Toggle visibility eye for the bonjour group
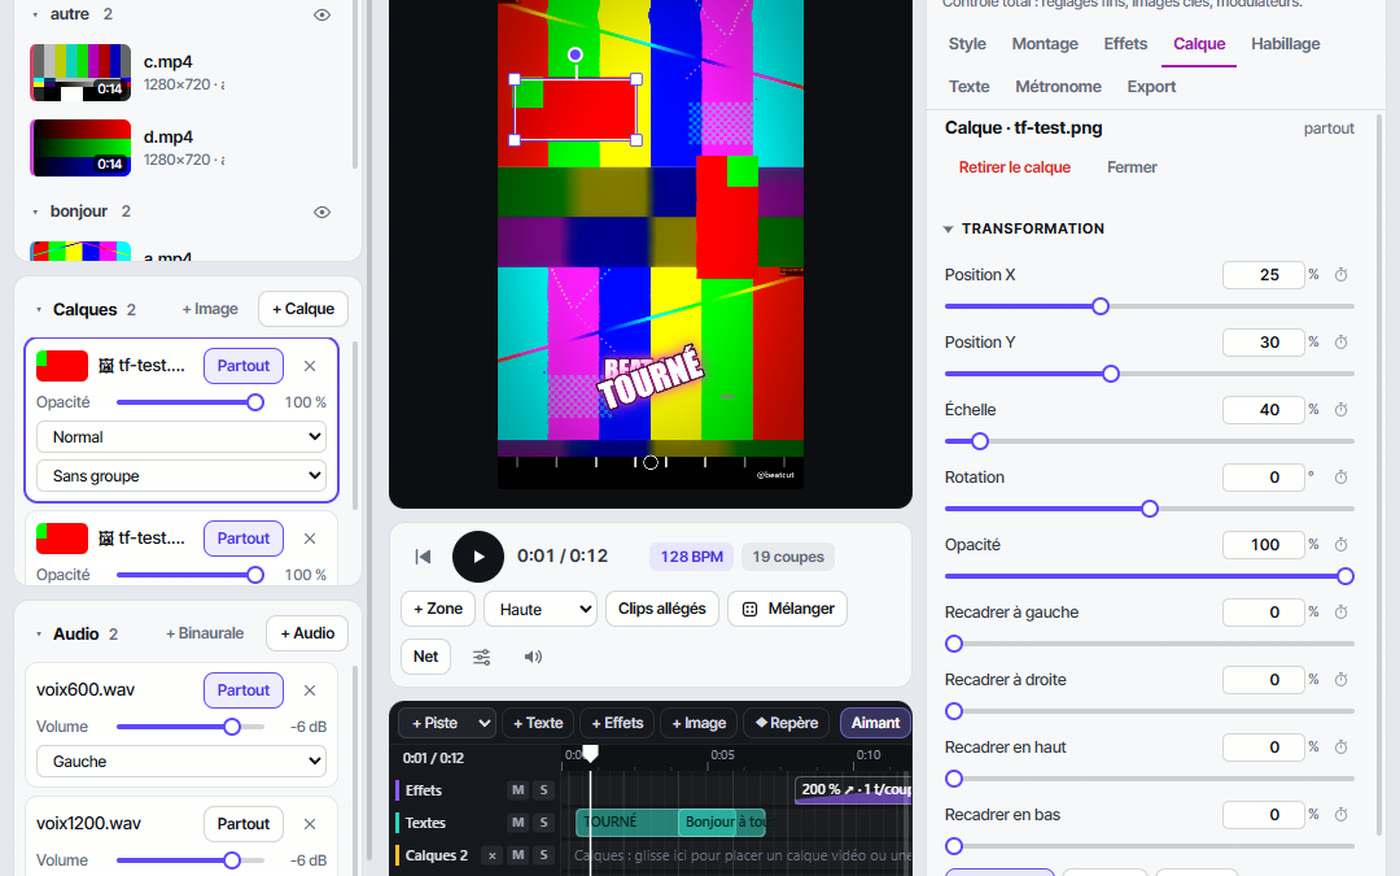Screen dimensions: 1400x876 pos(322,212)
